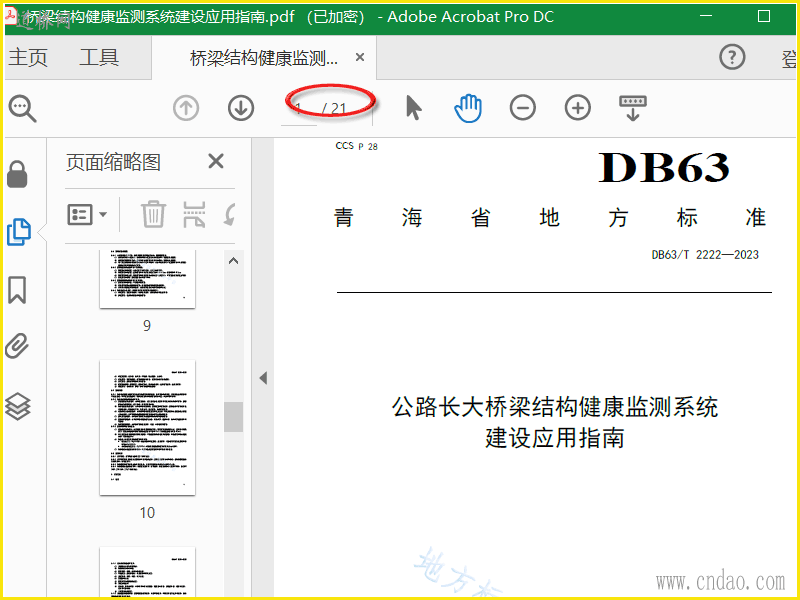This screenshot has width=800, height=600.
Task: Toggle the page thumbnails panel icon
Action: click(18, 232)
